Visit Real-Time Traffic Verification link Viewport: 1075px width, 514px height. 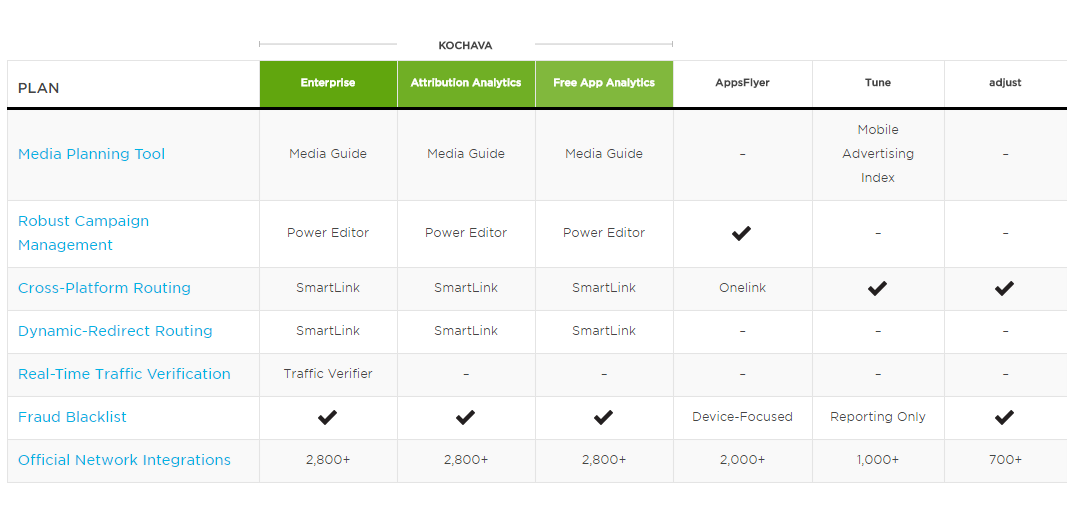124,374
